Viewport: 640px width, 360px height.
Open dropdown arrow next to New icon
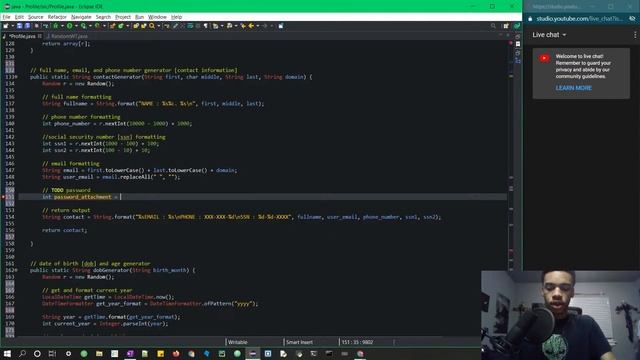[12, 26]
